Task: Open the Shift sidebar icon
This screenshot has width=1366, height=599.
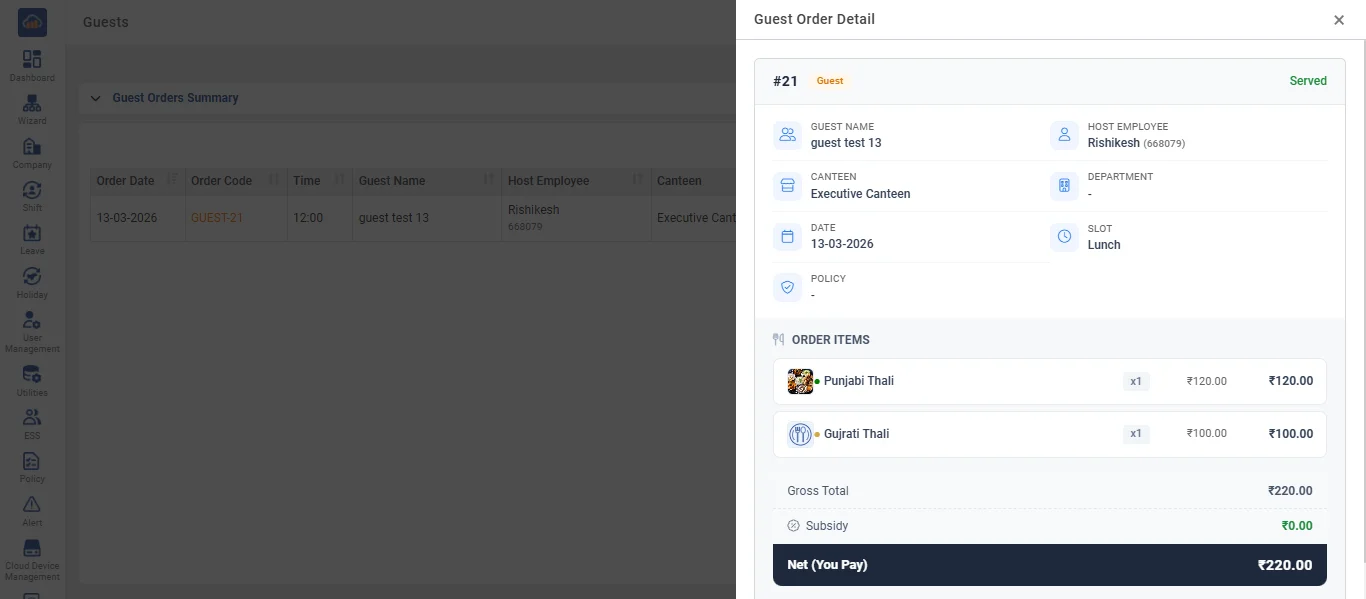Action: (32, 196)
